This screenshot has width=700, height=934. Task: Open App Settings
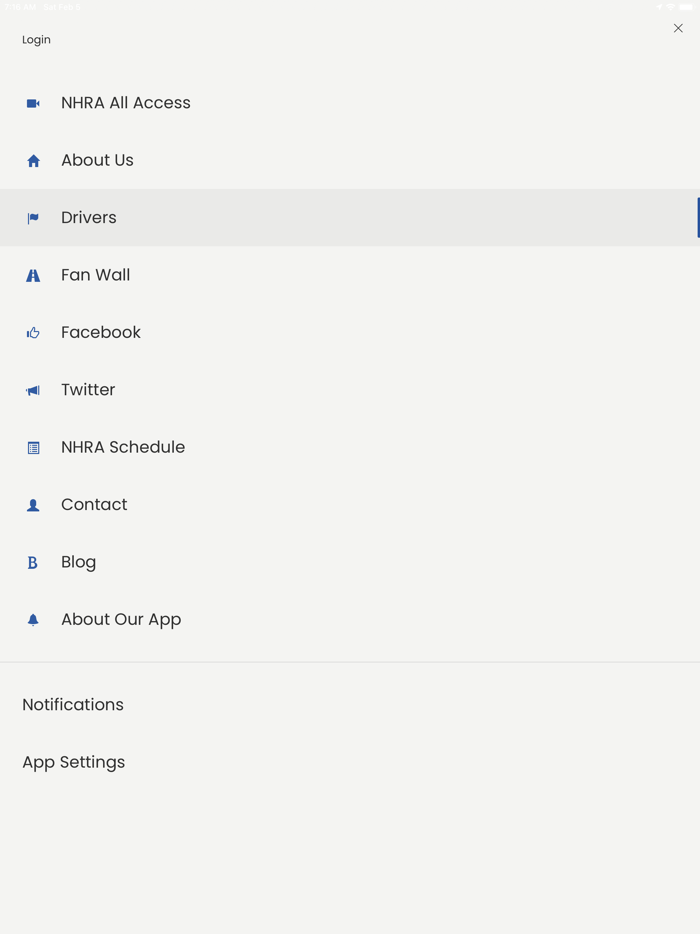(74, 762)
